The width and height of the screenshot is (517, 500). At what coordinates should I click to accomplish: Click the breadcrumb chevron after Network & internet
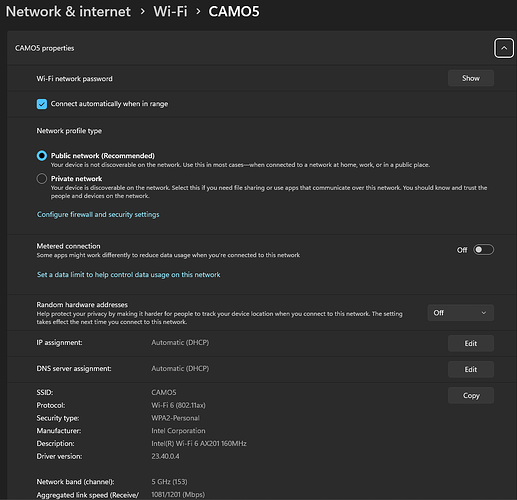143,12
